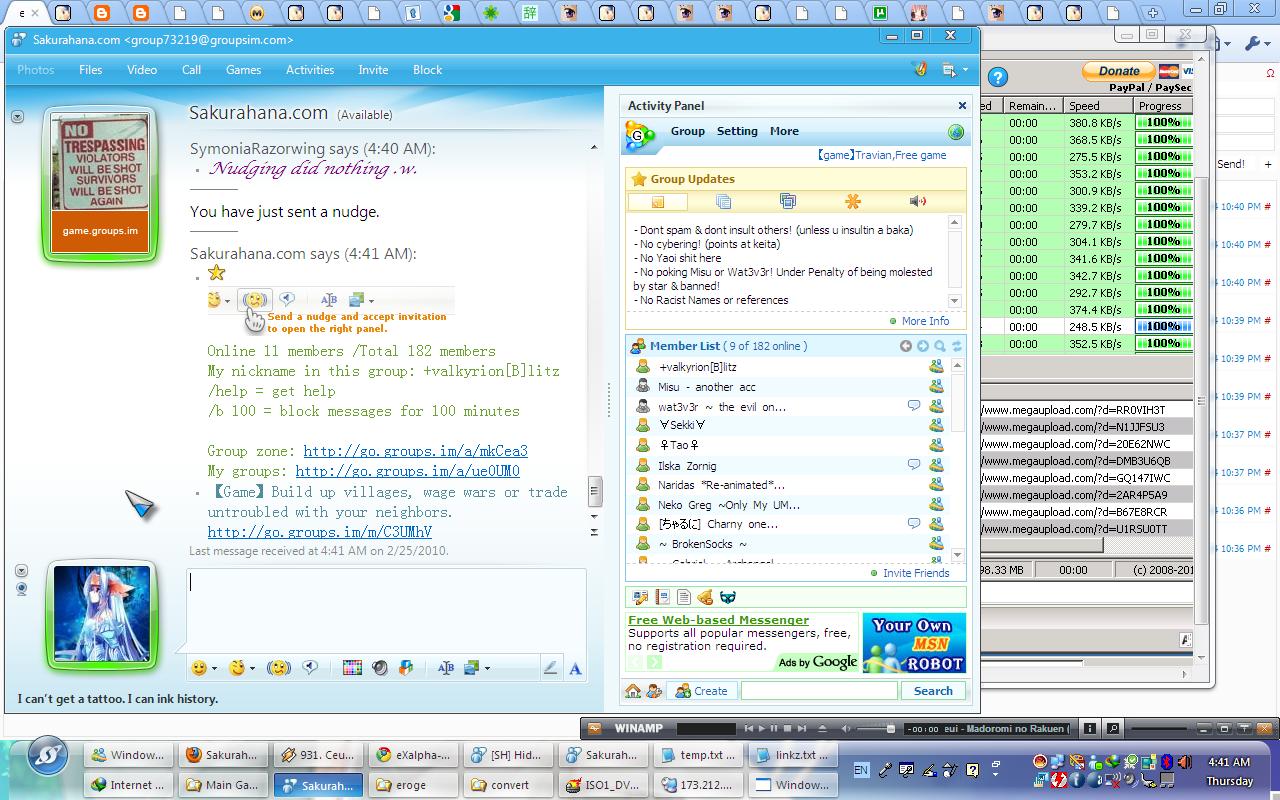The height and width of the screenshot is (800, 1280).
Task: Click the Search button in the Activity Panel
Action: 933,691
